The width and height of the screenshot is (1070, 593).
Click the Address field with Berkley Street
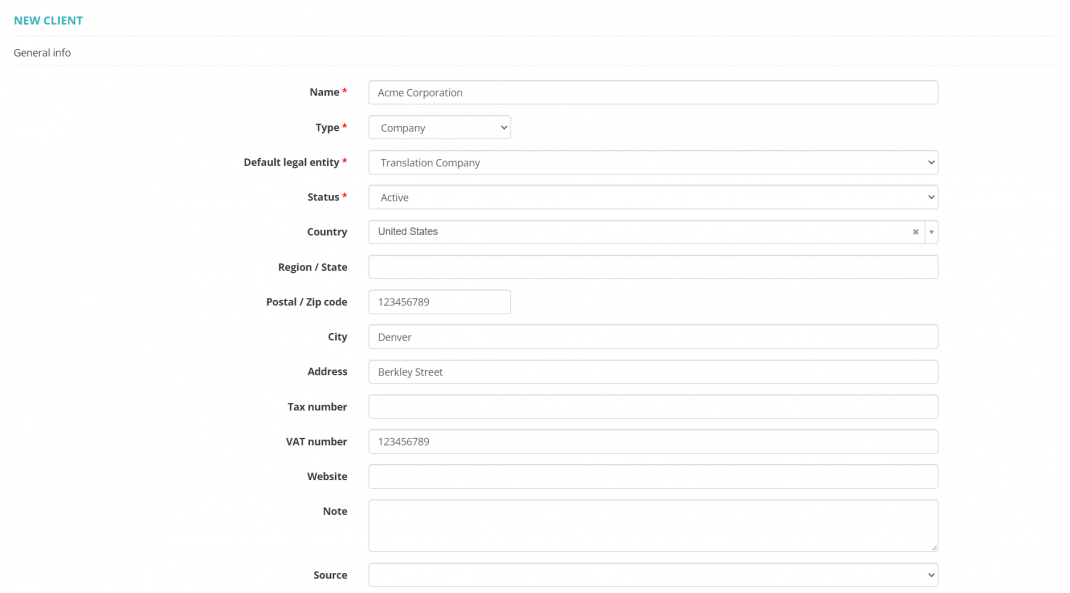tap(652, 372)
